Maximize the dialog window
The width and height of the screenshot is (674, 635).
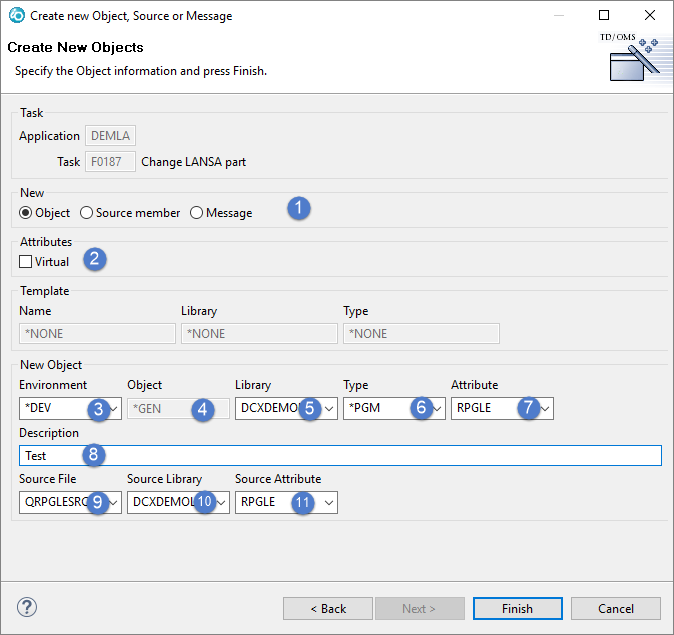tap(603, 15)
